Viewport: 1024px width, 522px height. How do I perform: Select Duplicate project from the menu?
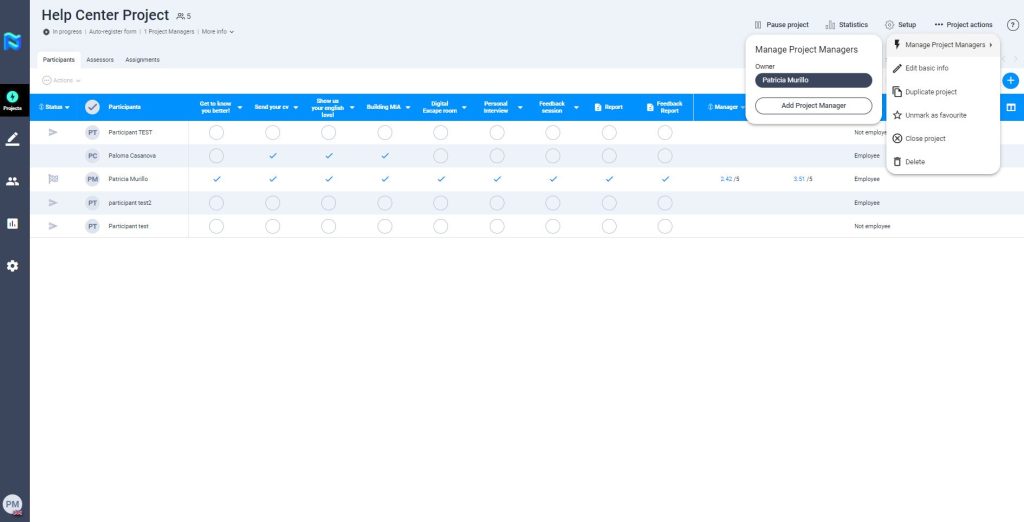[930, 92]
